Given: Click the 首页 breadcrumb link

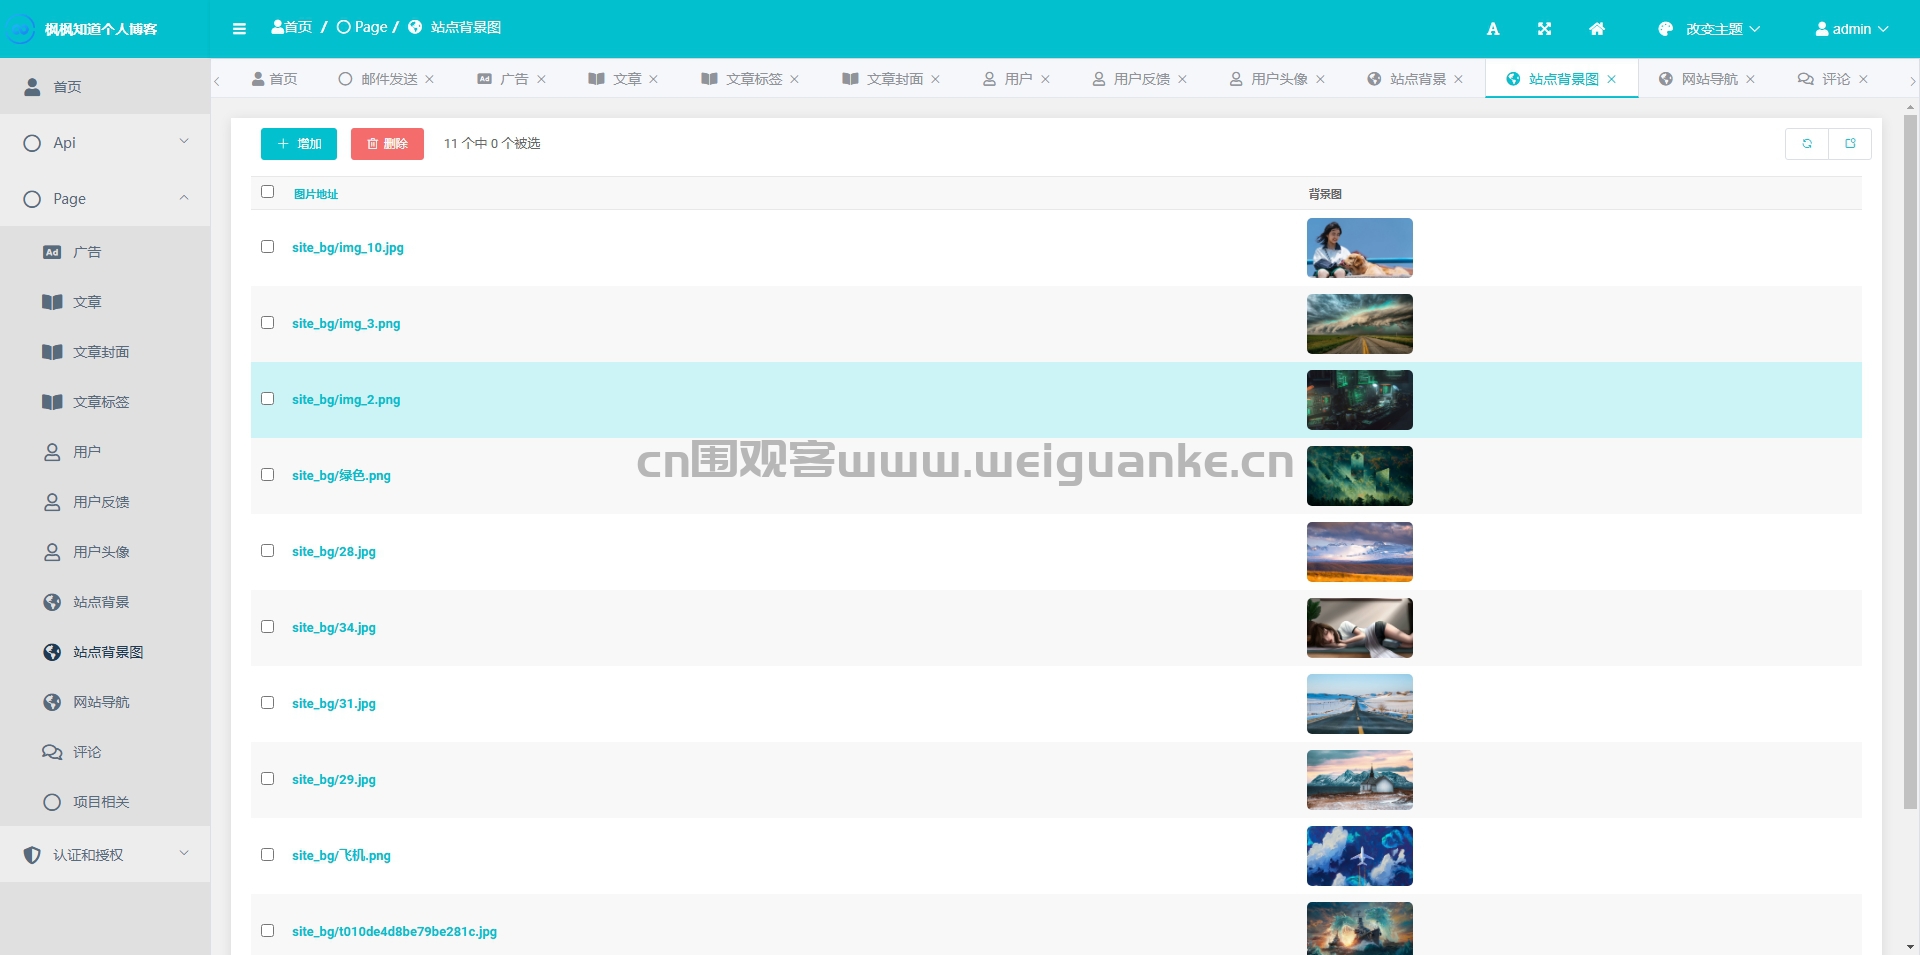Looking at the screenshot, I should (x=292, y=28).
